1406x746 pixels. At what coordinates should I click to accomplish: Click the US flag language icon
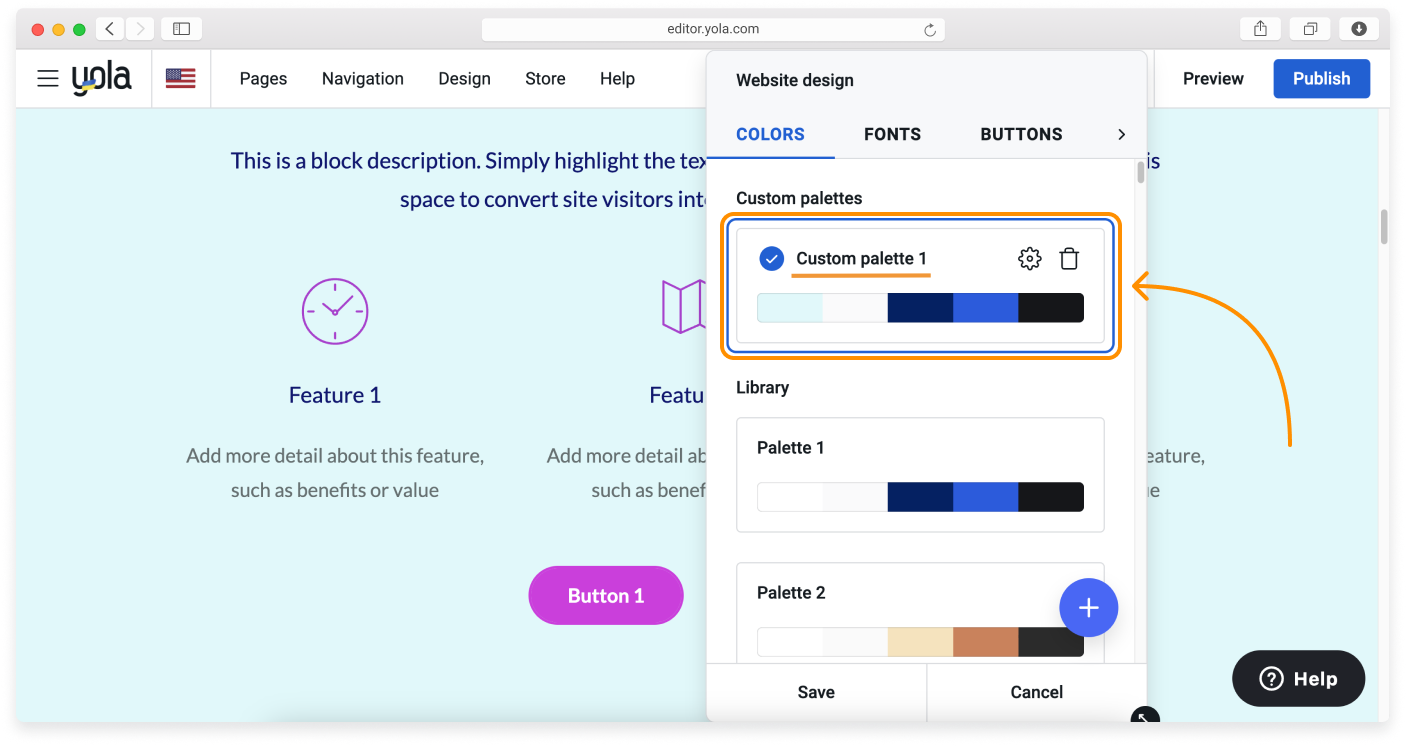tap(180, 78)
